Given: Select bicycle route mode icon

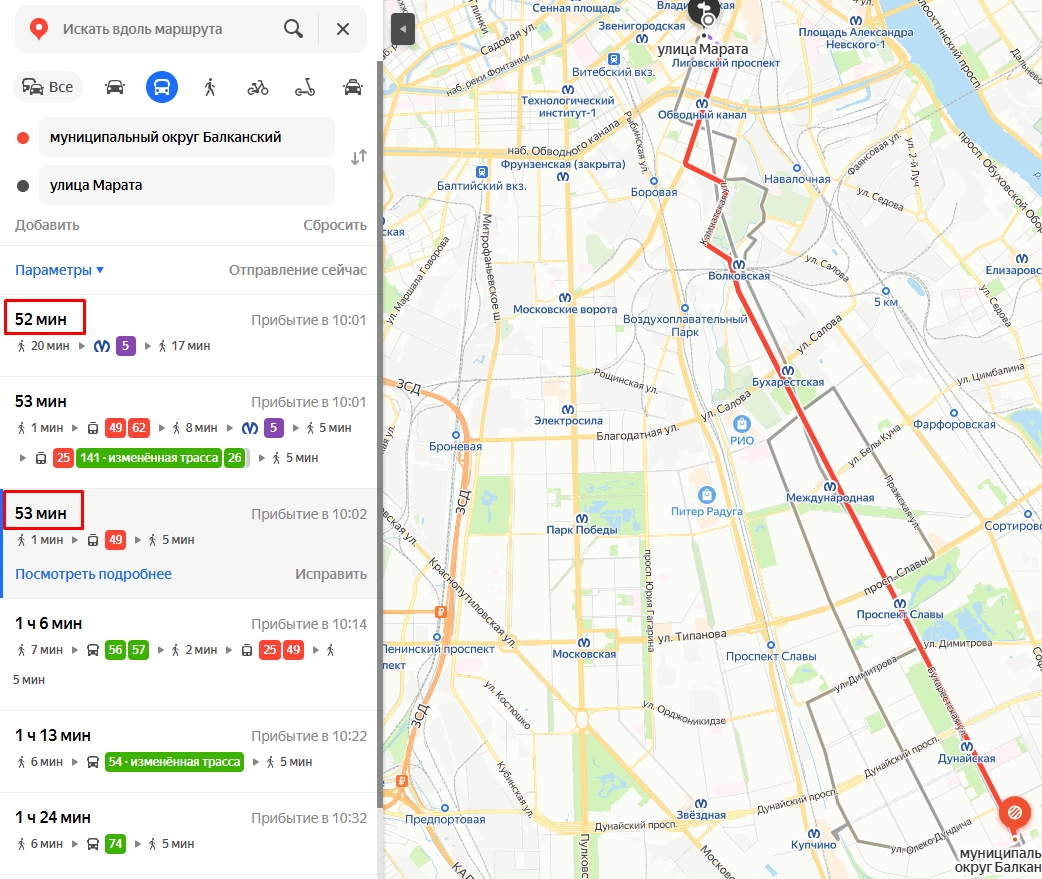Looking at the screenshot, I should 258,87.
